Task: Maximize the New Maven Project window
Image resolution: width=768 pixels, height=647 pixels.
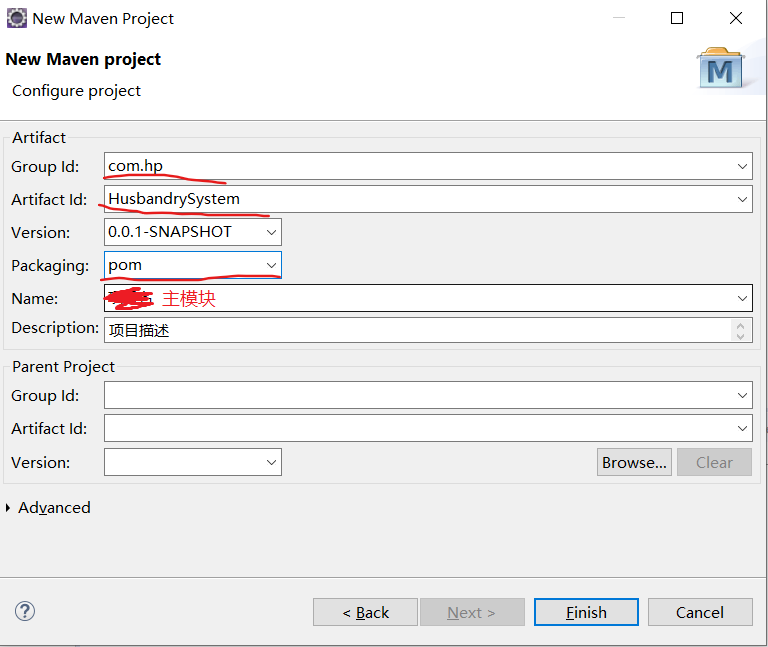Action: [x=677, y=18]
